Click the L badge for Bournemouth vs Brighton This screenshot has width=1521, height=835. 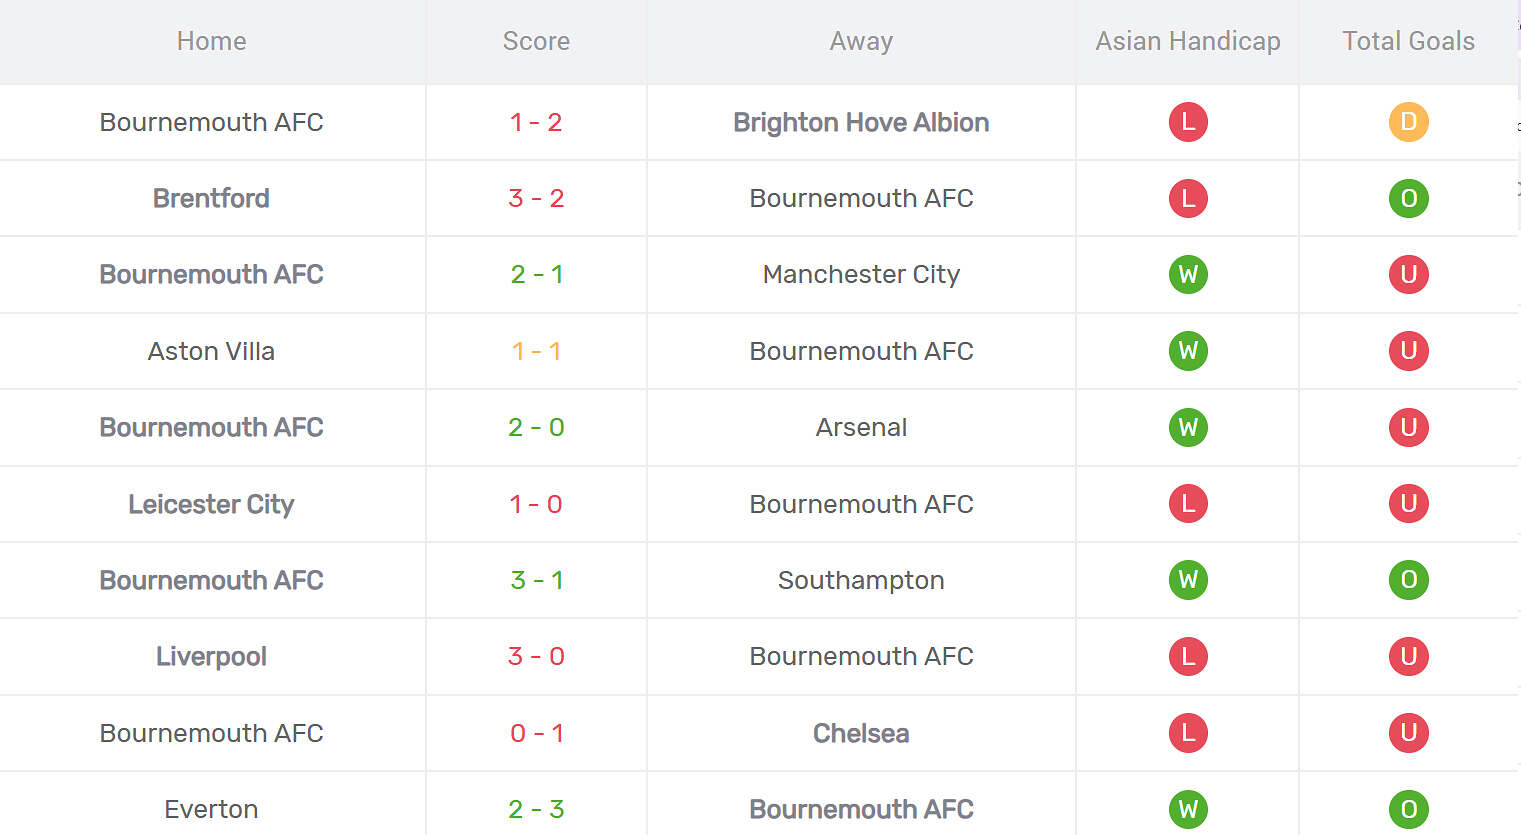point(1188,122)
